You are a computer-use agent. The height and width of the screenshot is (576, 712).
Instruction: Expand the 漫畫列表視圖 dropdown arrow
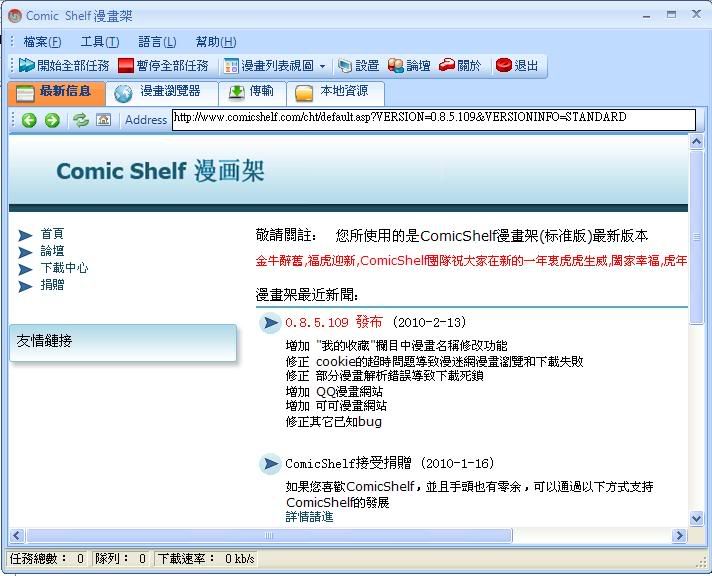(x=323, y=67)
